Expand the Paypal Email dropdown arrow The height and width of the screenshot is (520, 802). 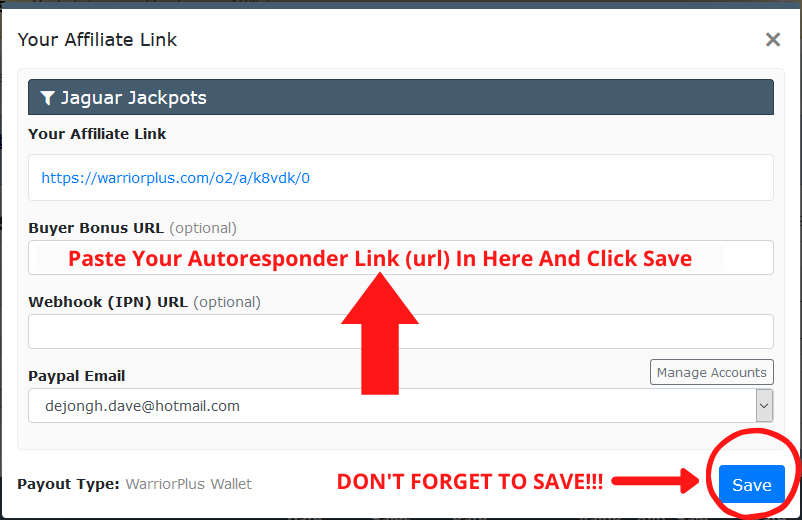point(764,405)
